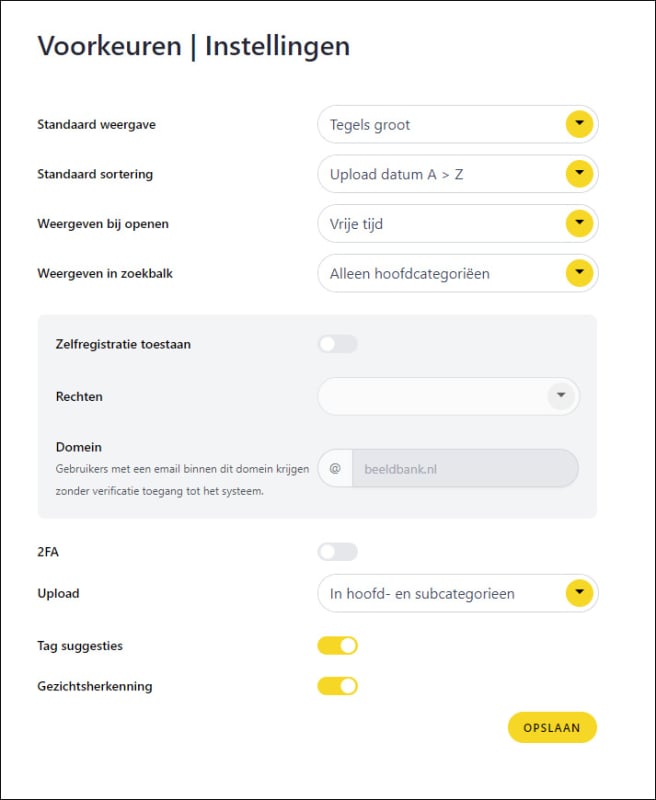Click yellow arrow icon beside Alleen hoofdcategorieën

coord(579,272)
